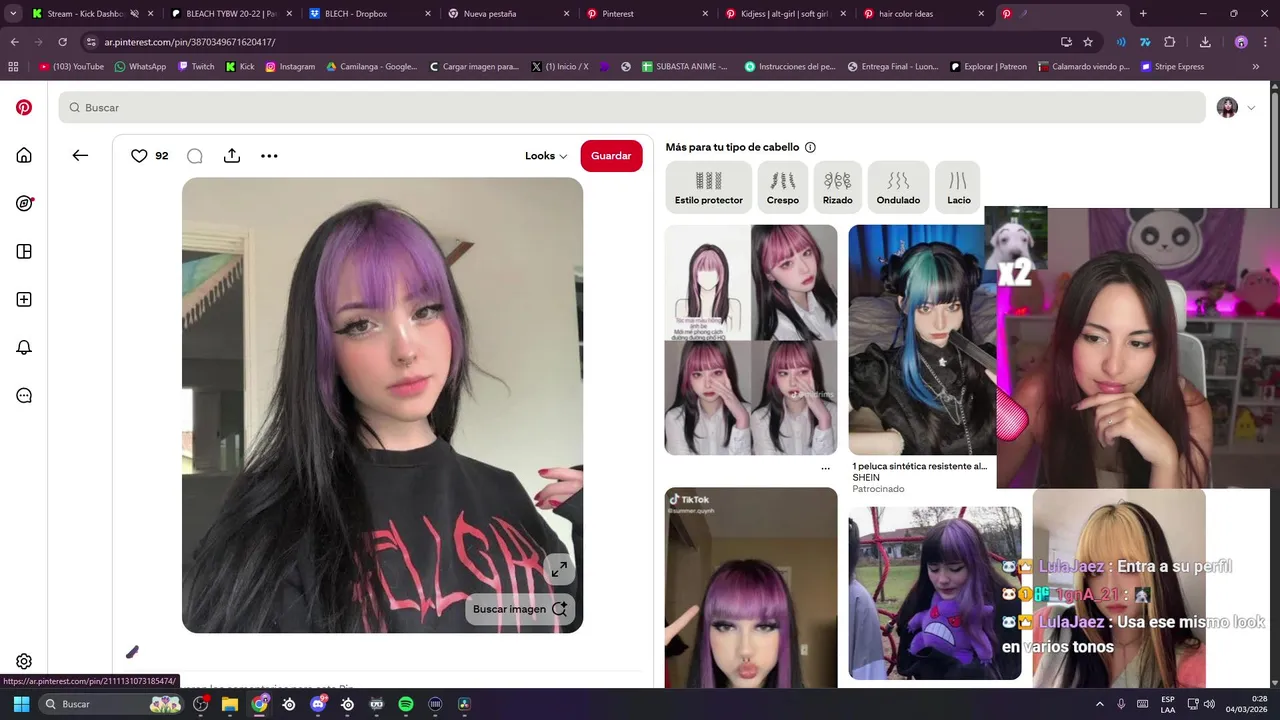Click the browser back arrow
Image resolution: width=1280 pixels, height=720 pixels.
point(14,42)
